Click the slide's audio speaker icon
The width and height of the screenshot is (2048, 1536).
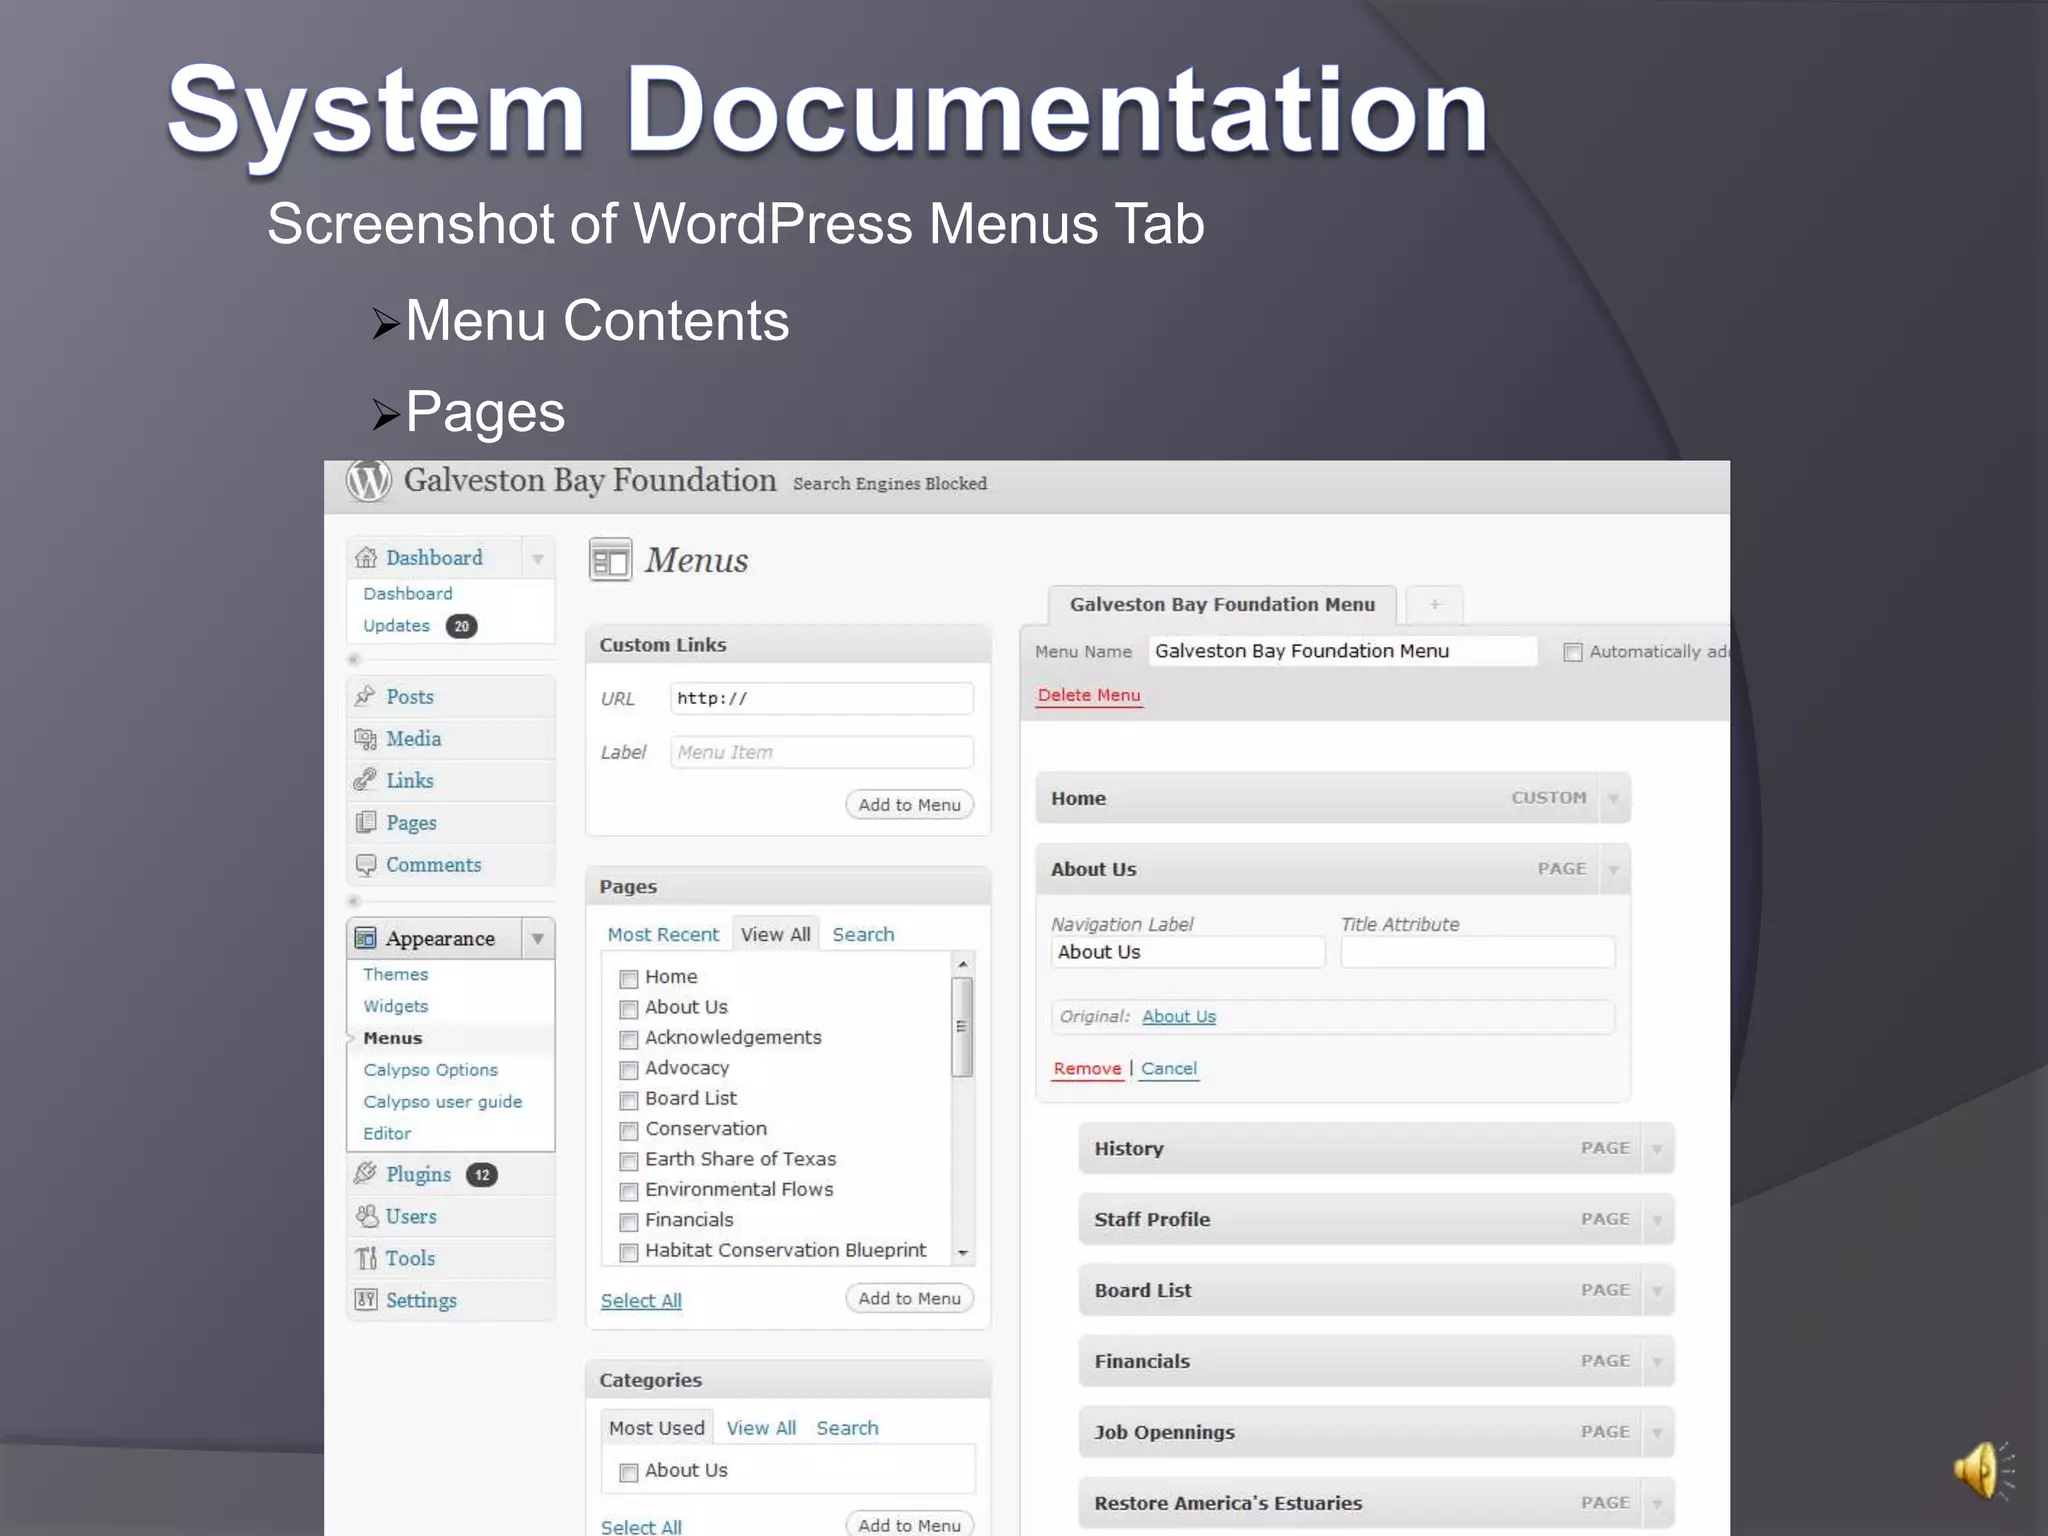1984,1470
